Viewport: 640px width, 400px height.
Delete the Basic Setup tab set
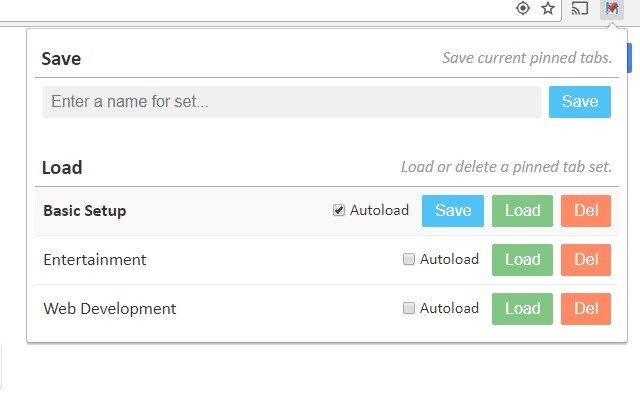coord(586,211)
